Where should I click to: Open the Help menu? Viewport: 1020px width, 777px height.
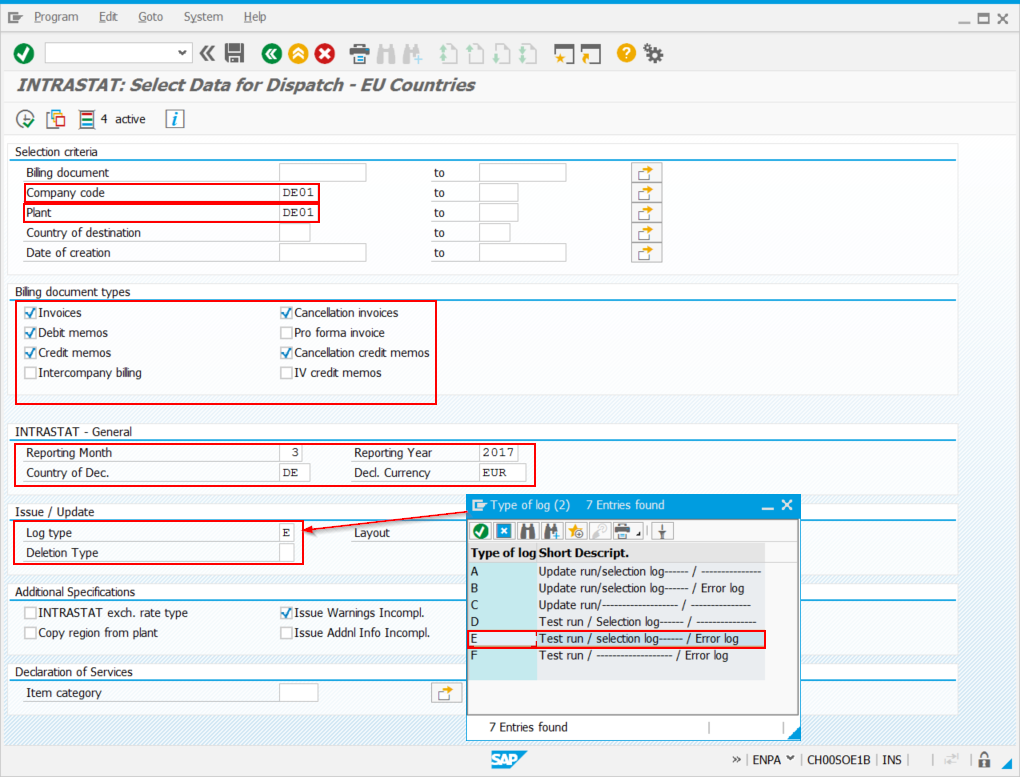pos(254,17)
